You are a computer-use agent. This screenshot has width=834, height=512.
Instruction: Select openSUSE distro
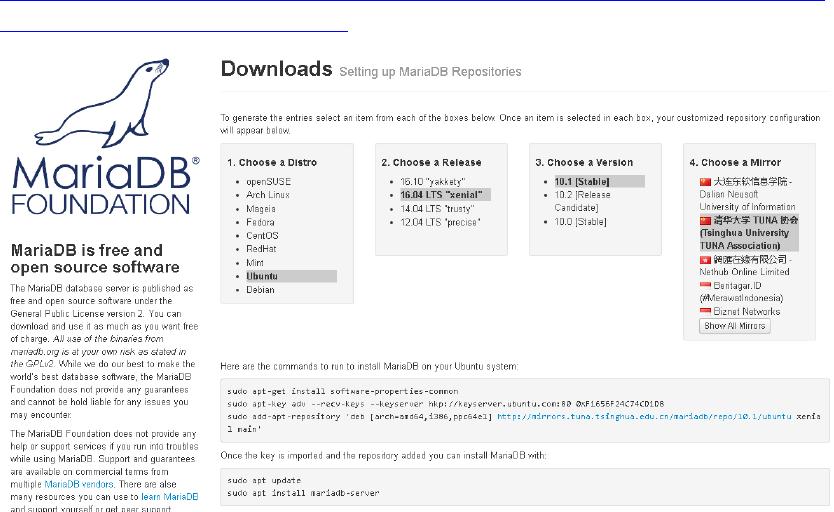(268, 182)
